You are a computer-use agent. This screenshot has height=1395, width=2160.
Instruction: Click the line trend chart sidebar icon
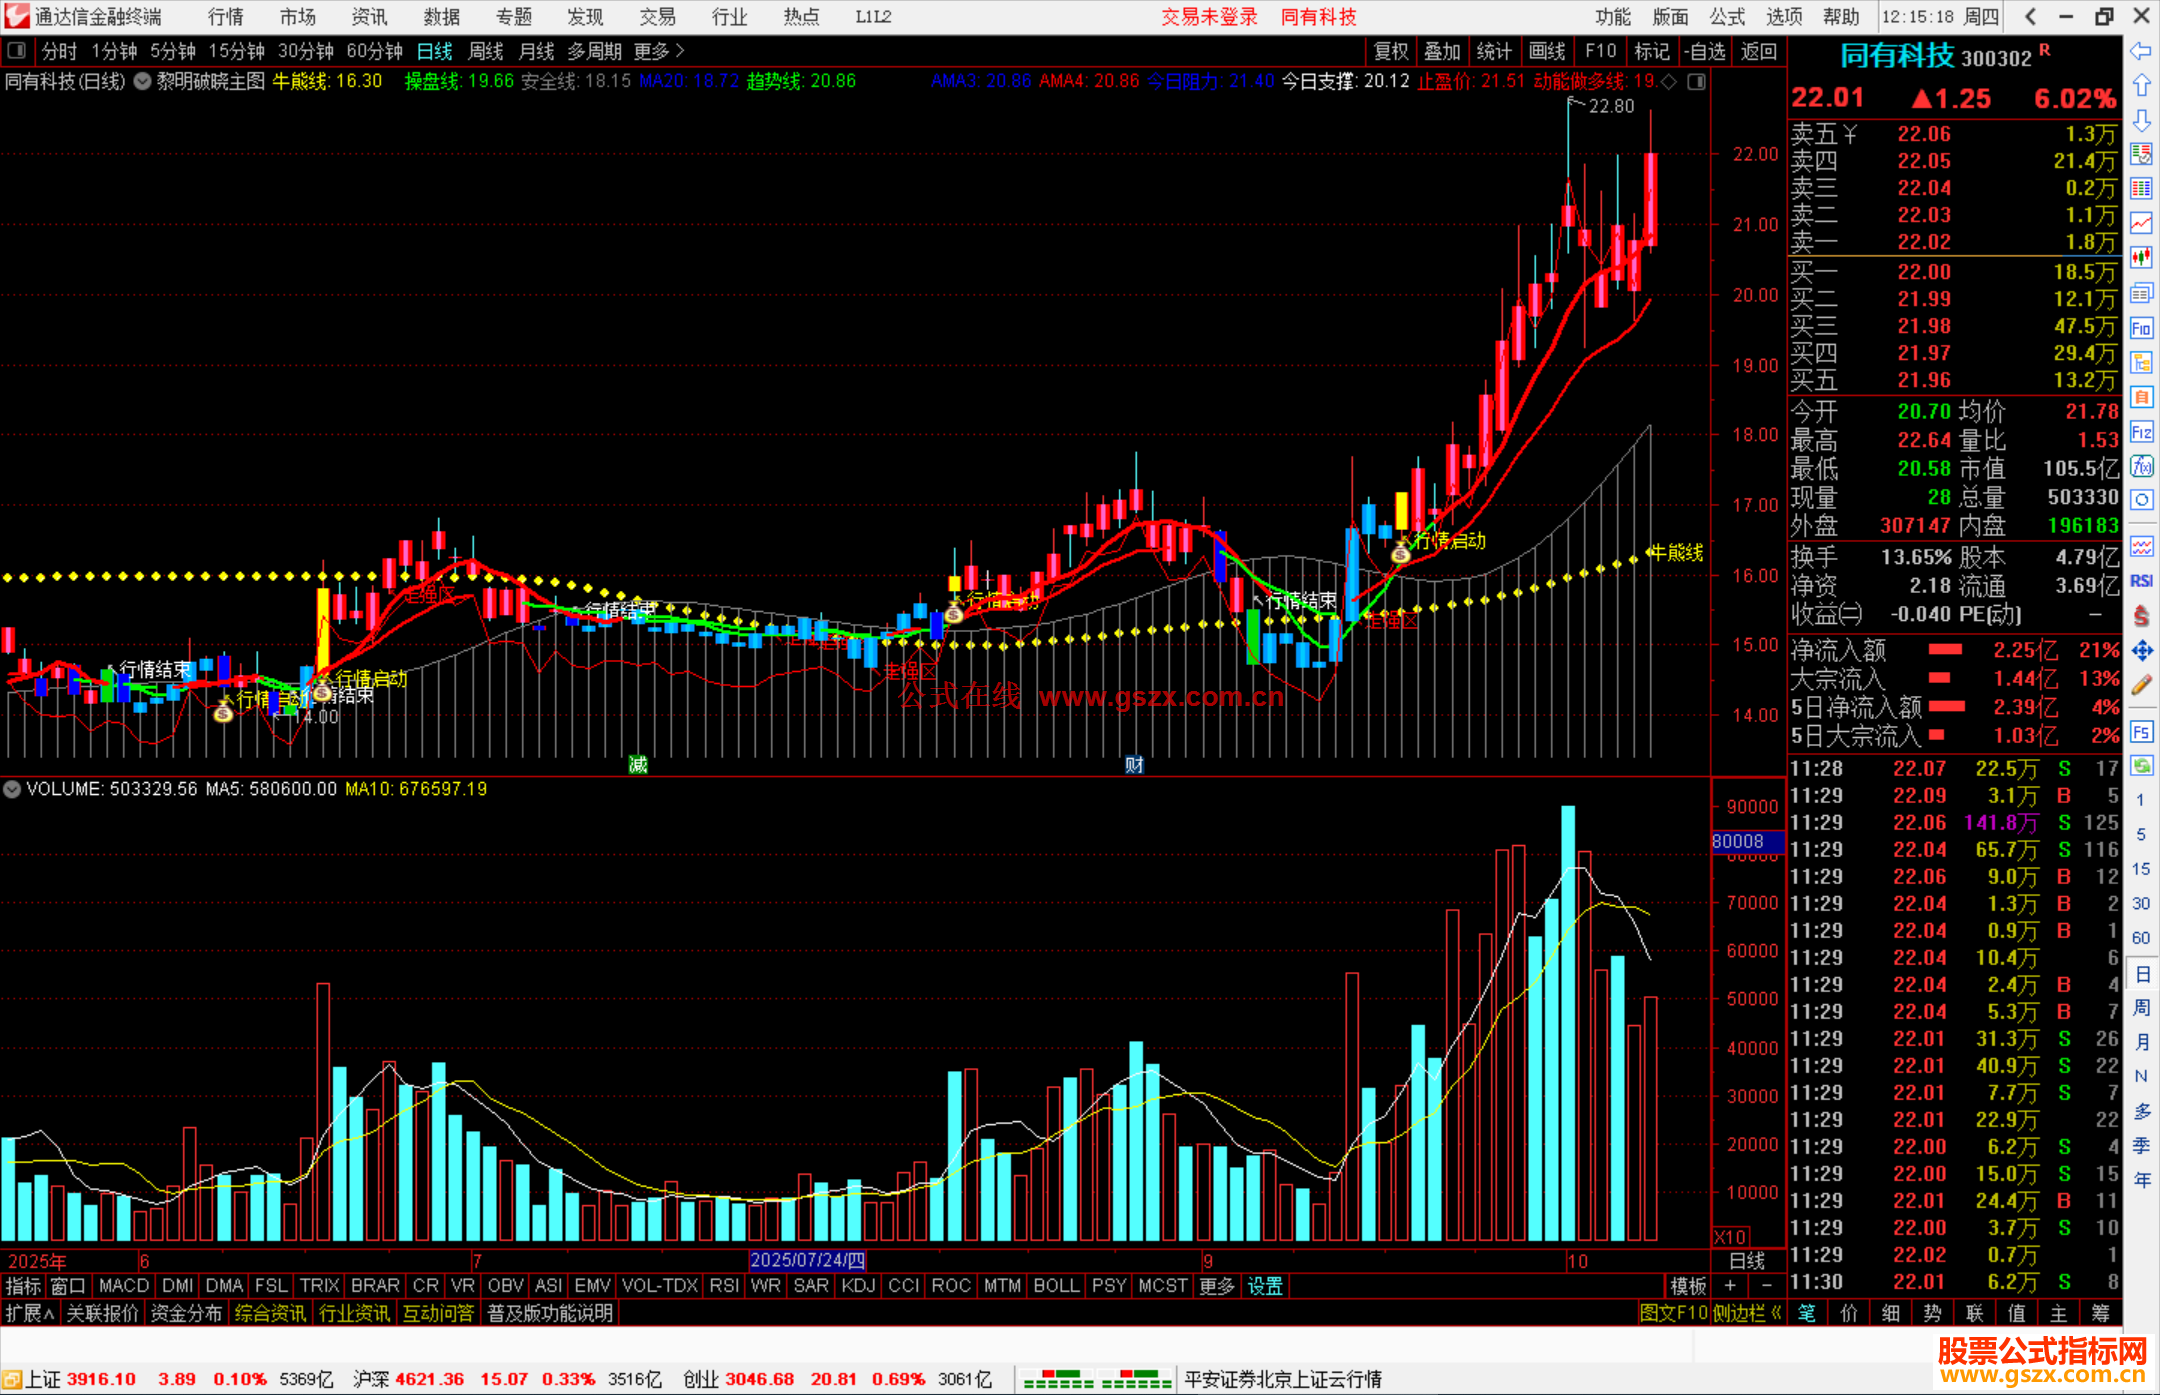2141,223
